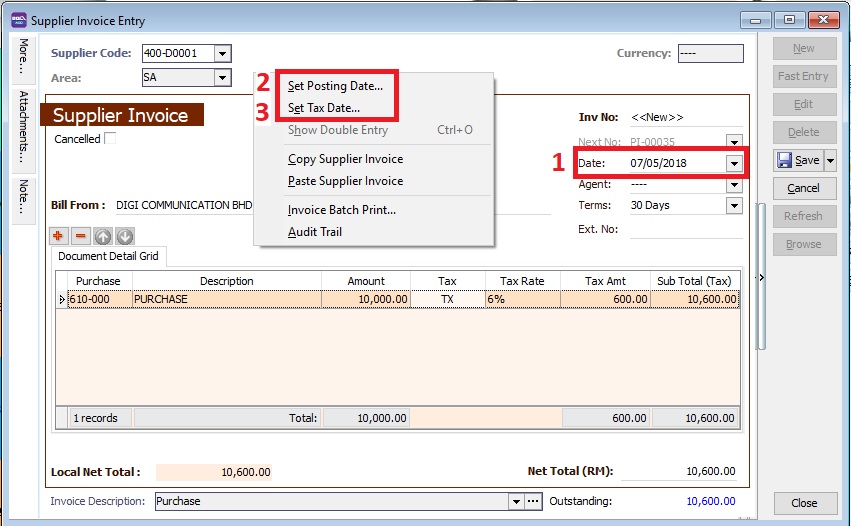Click the Save button with disk icon
This screenshot has height=526, width=851.
(x=797, y=160)
